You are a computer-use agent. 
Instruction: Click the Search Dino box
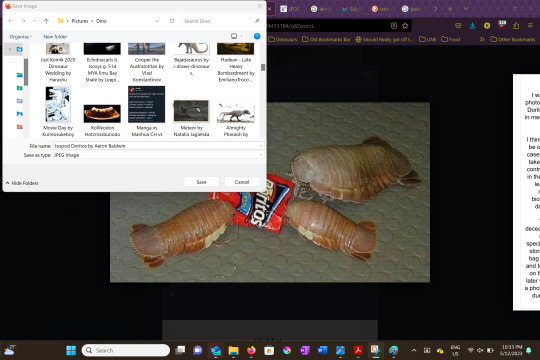[x=220, y=21]
